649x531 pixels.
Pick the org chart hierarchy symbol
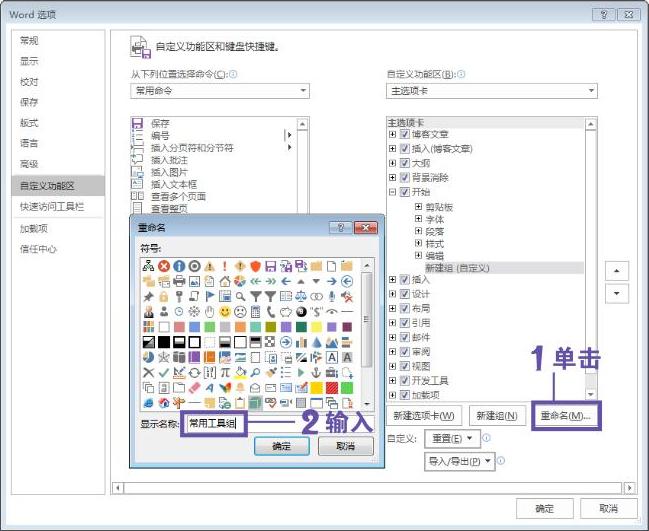pos(149,266)
